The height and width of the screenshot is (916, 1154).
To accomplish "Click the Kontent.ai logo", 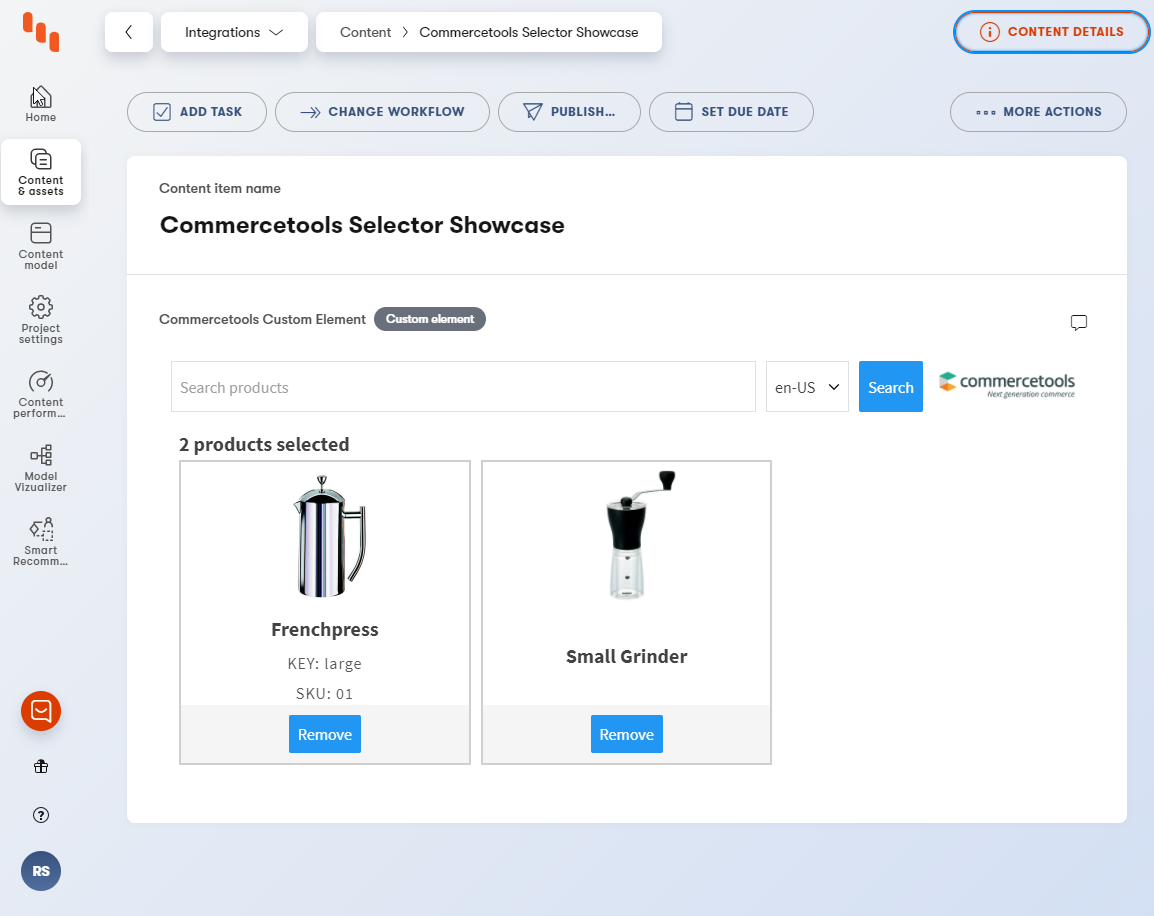I will click(41, 32).
